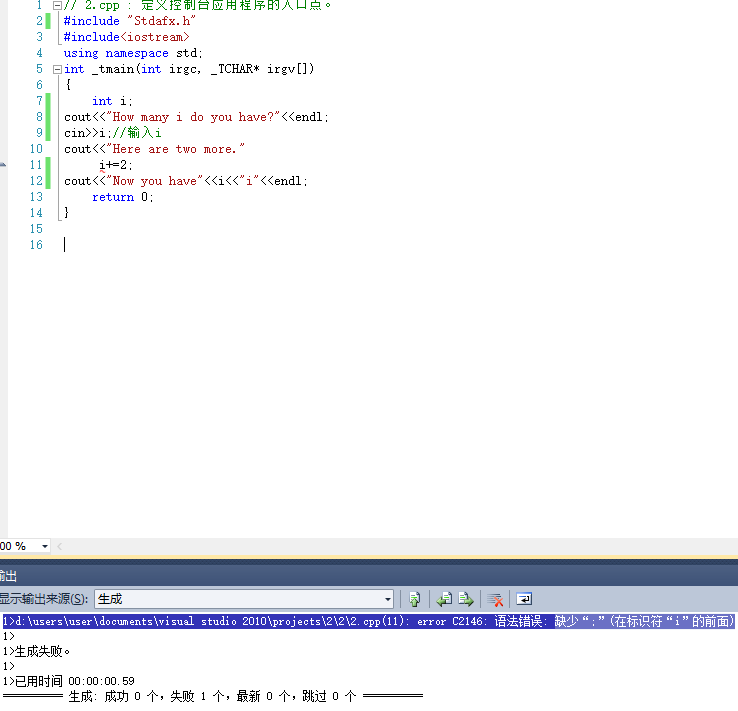The image size is (738, 711).
Task: Collapse the _tmain function at line 5
Action: click(x=57, y=70)
